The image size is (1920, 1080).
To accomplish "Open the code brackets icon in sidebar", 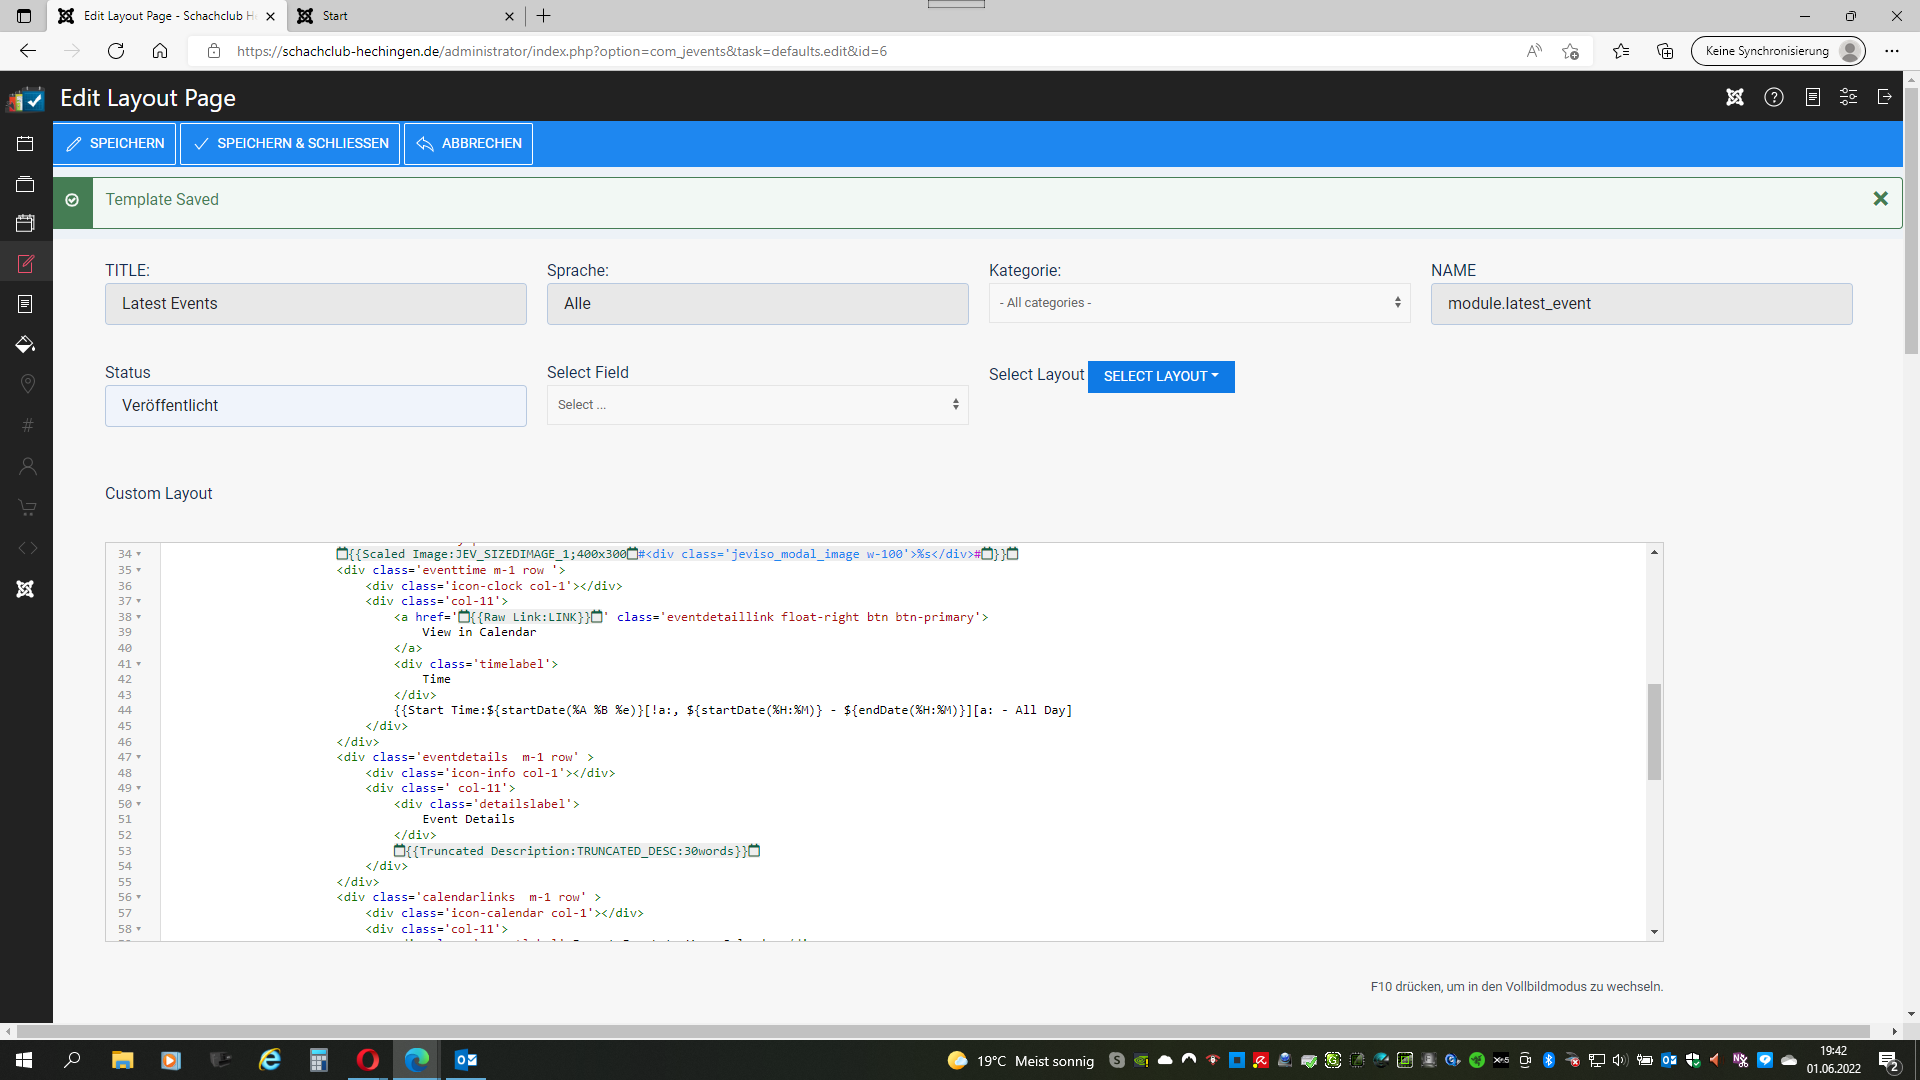I will point(26,548).
